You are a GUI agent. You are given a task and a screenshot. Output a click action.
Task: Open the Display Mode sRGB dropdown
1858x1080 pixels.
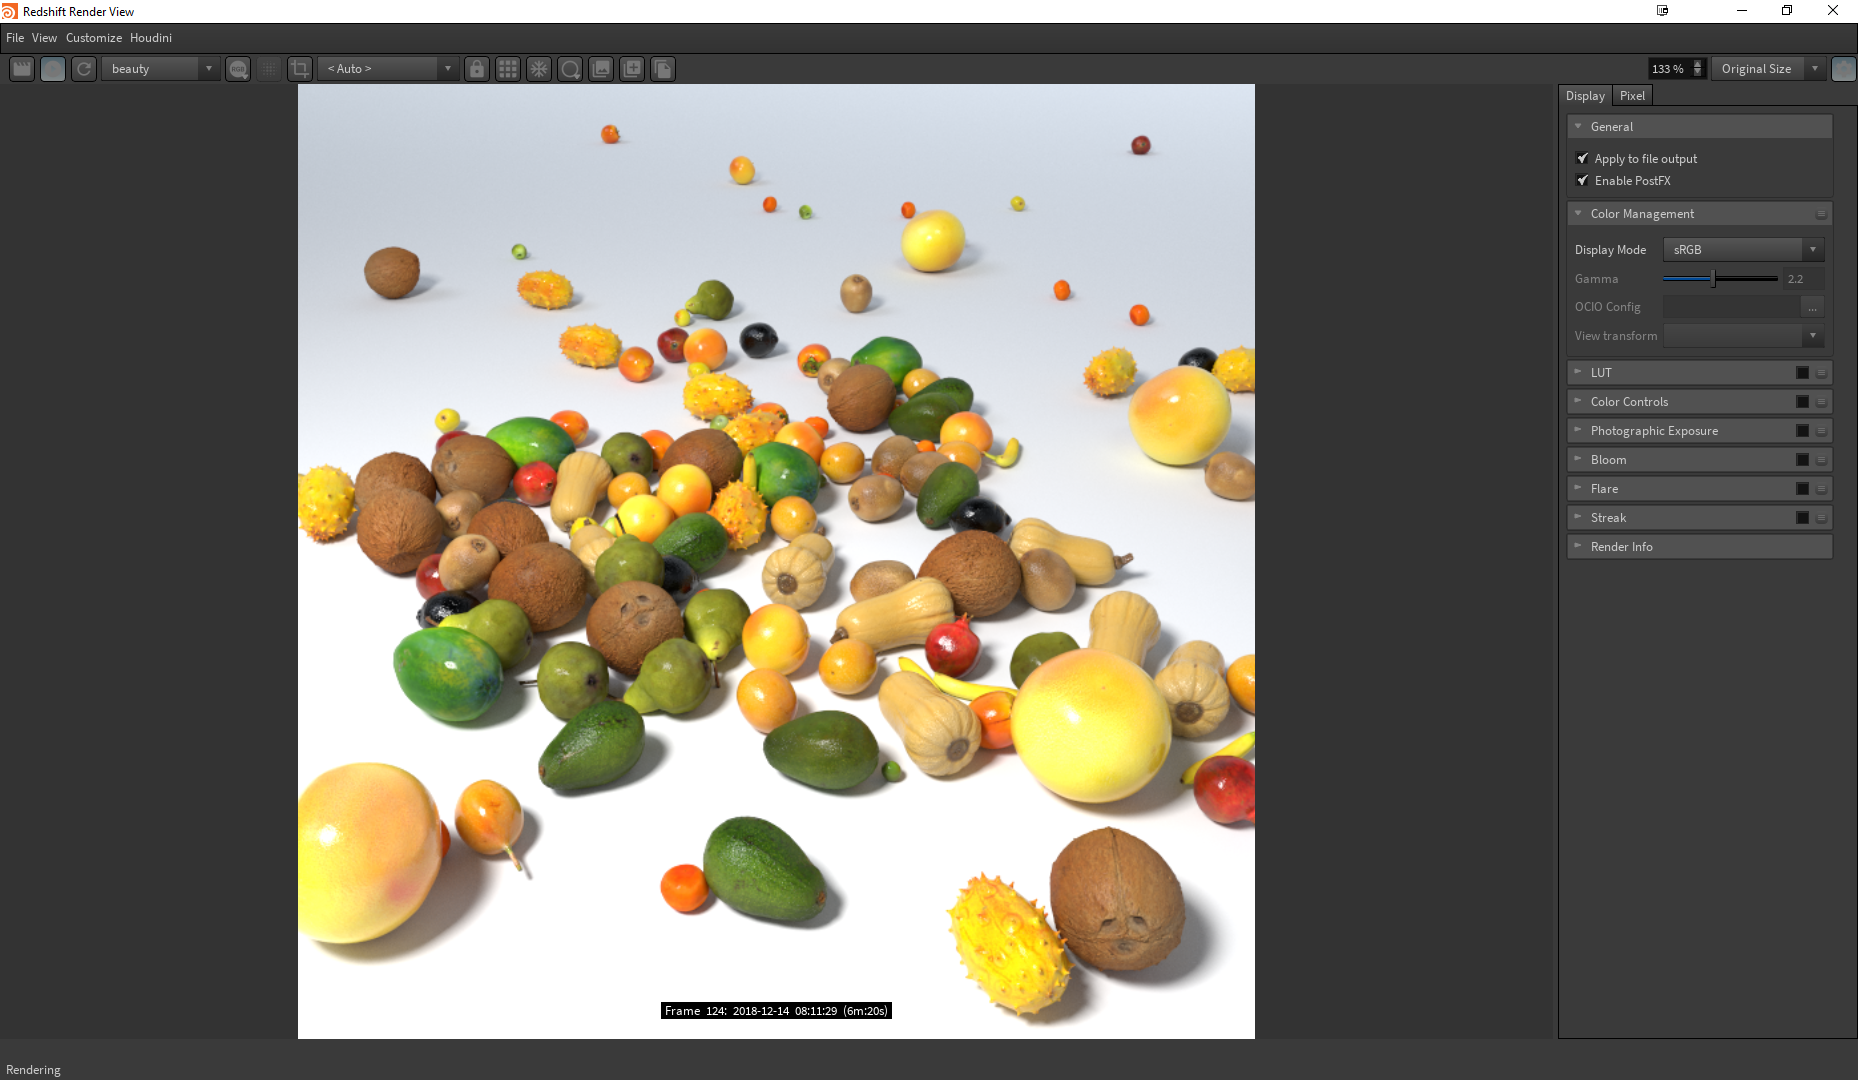click(1743, 250)
